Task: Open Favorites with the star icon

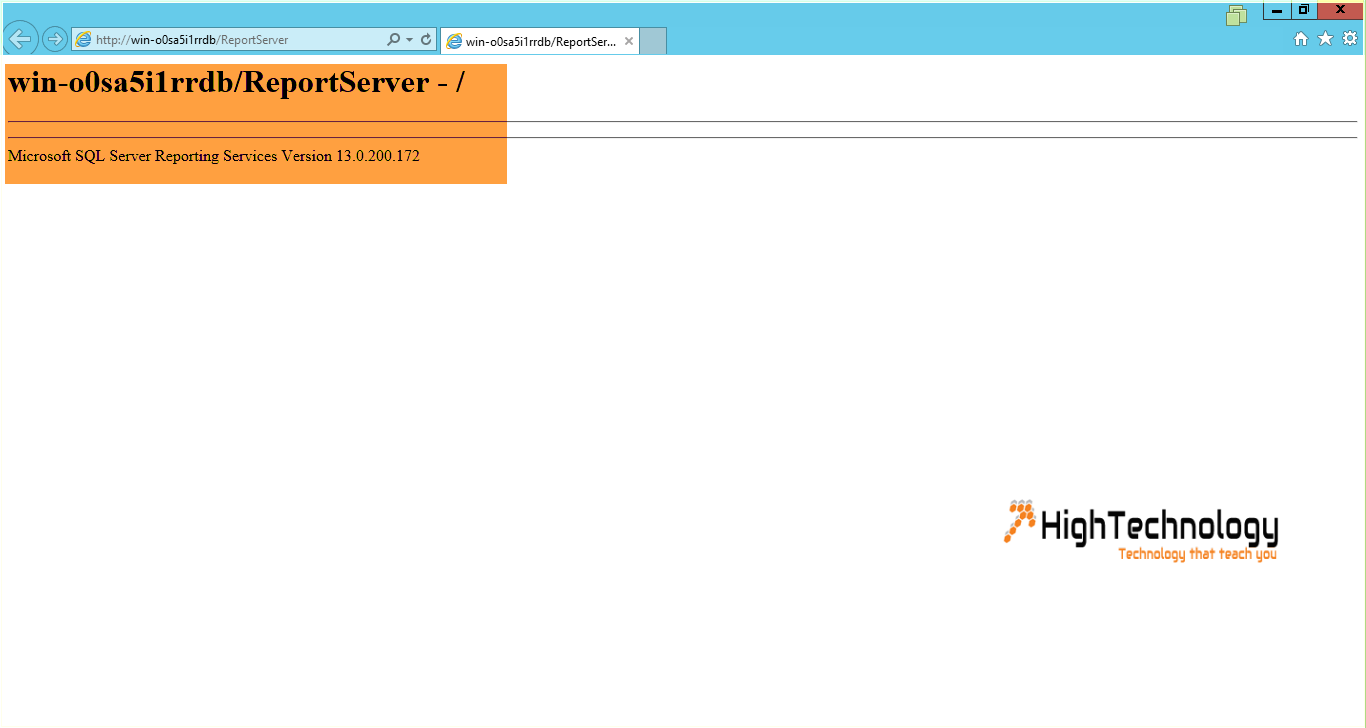Action: pyautogui.click(x=1325, y=39)
